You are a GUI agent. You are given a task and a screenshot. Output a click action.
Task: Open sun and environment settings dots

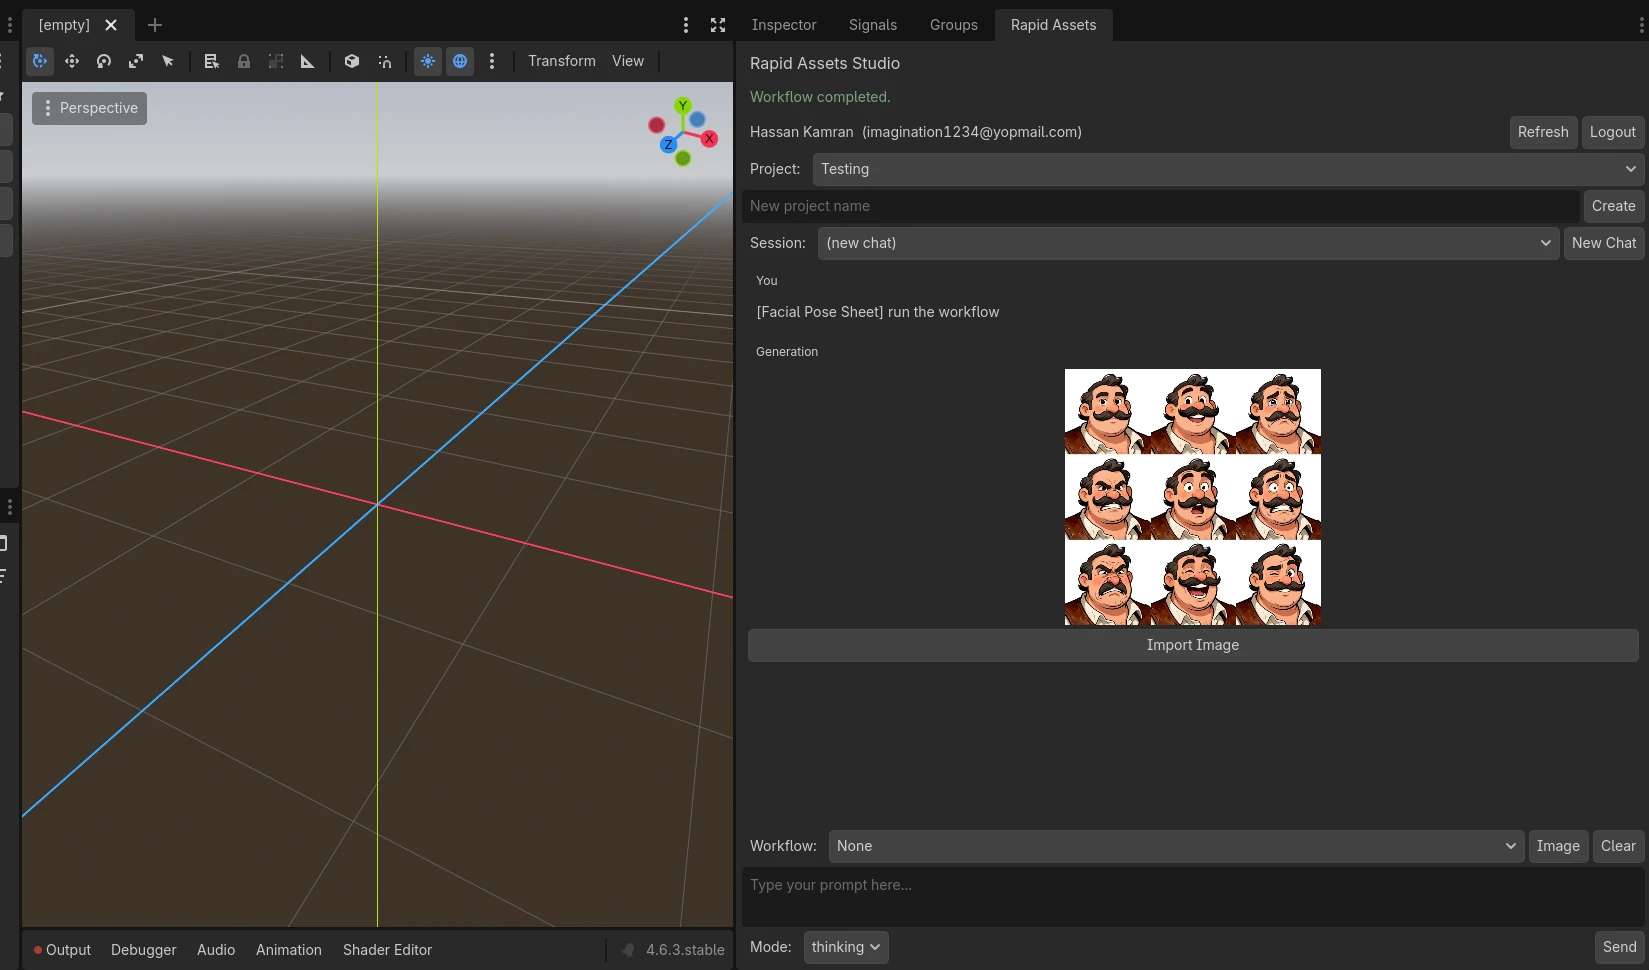492,61
